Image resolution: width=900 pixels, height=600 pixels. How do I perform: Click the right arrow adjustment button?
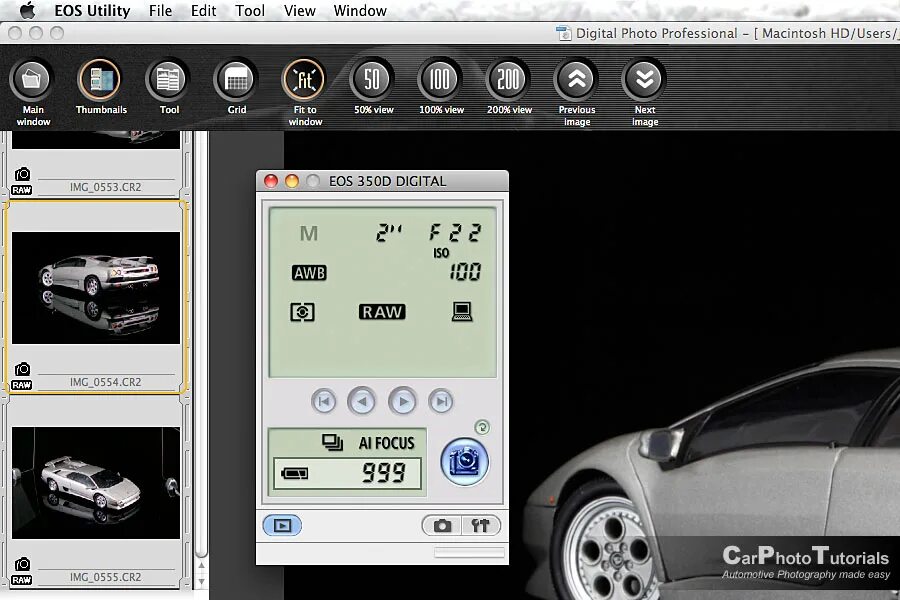[x=402, y=401]
